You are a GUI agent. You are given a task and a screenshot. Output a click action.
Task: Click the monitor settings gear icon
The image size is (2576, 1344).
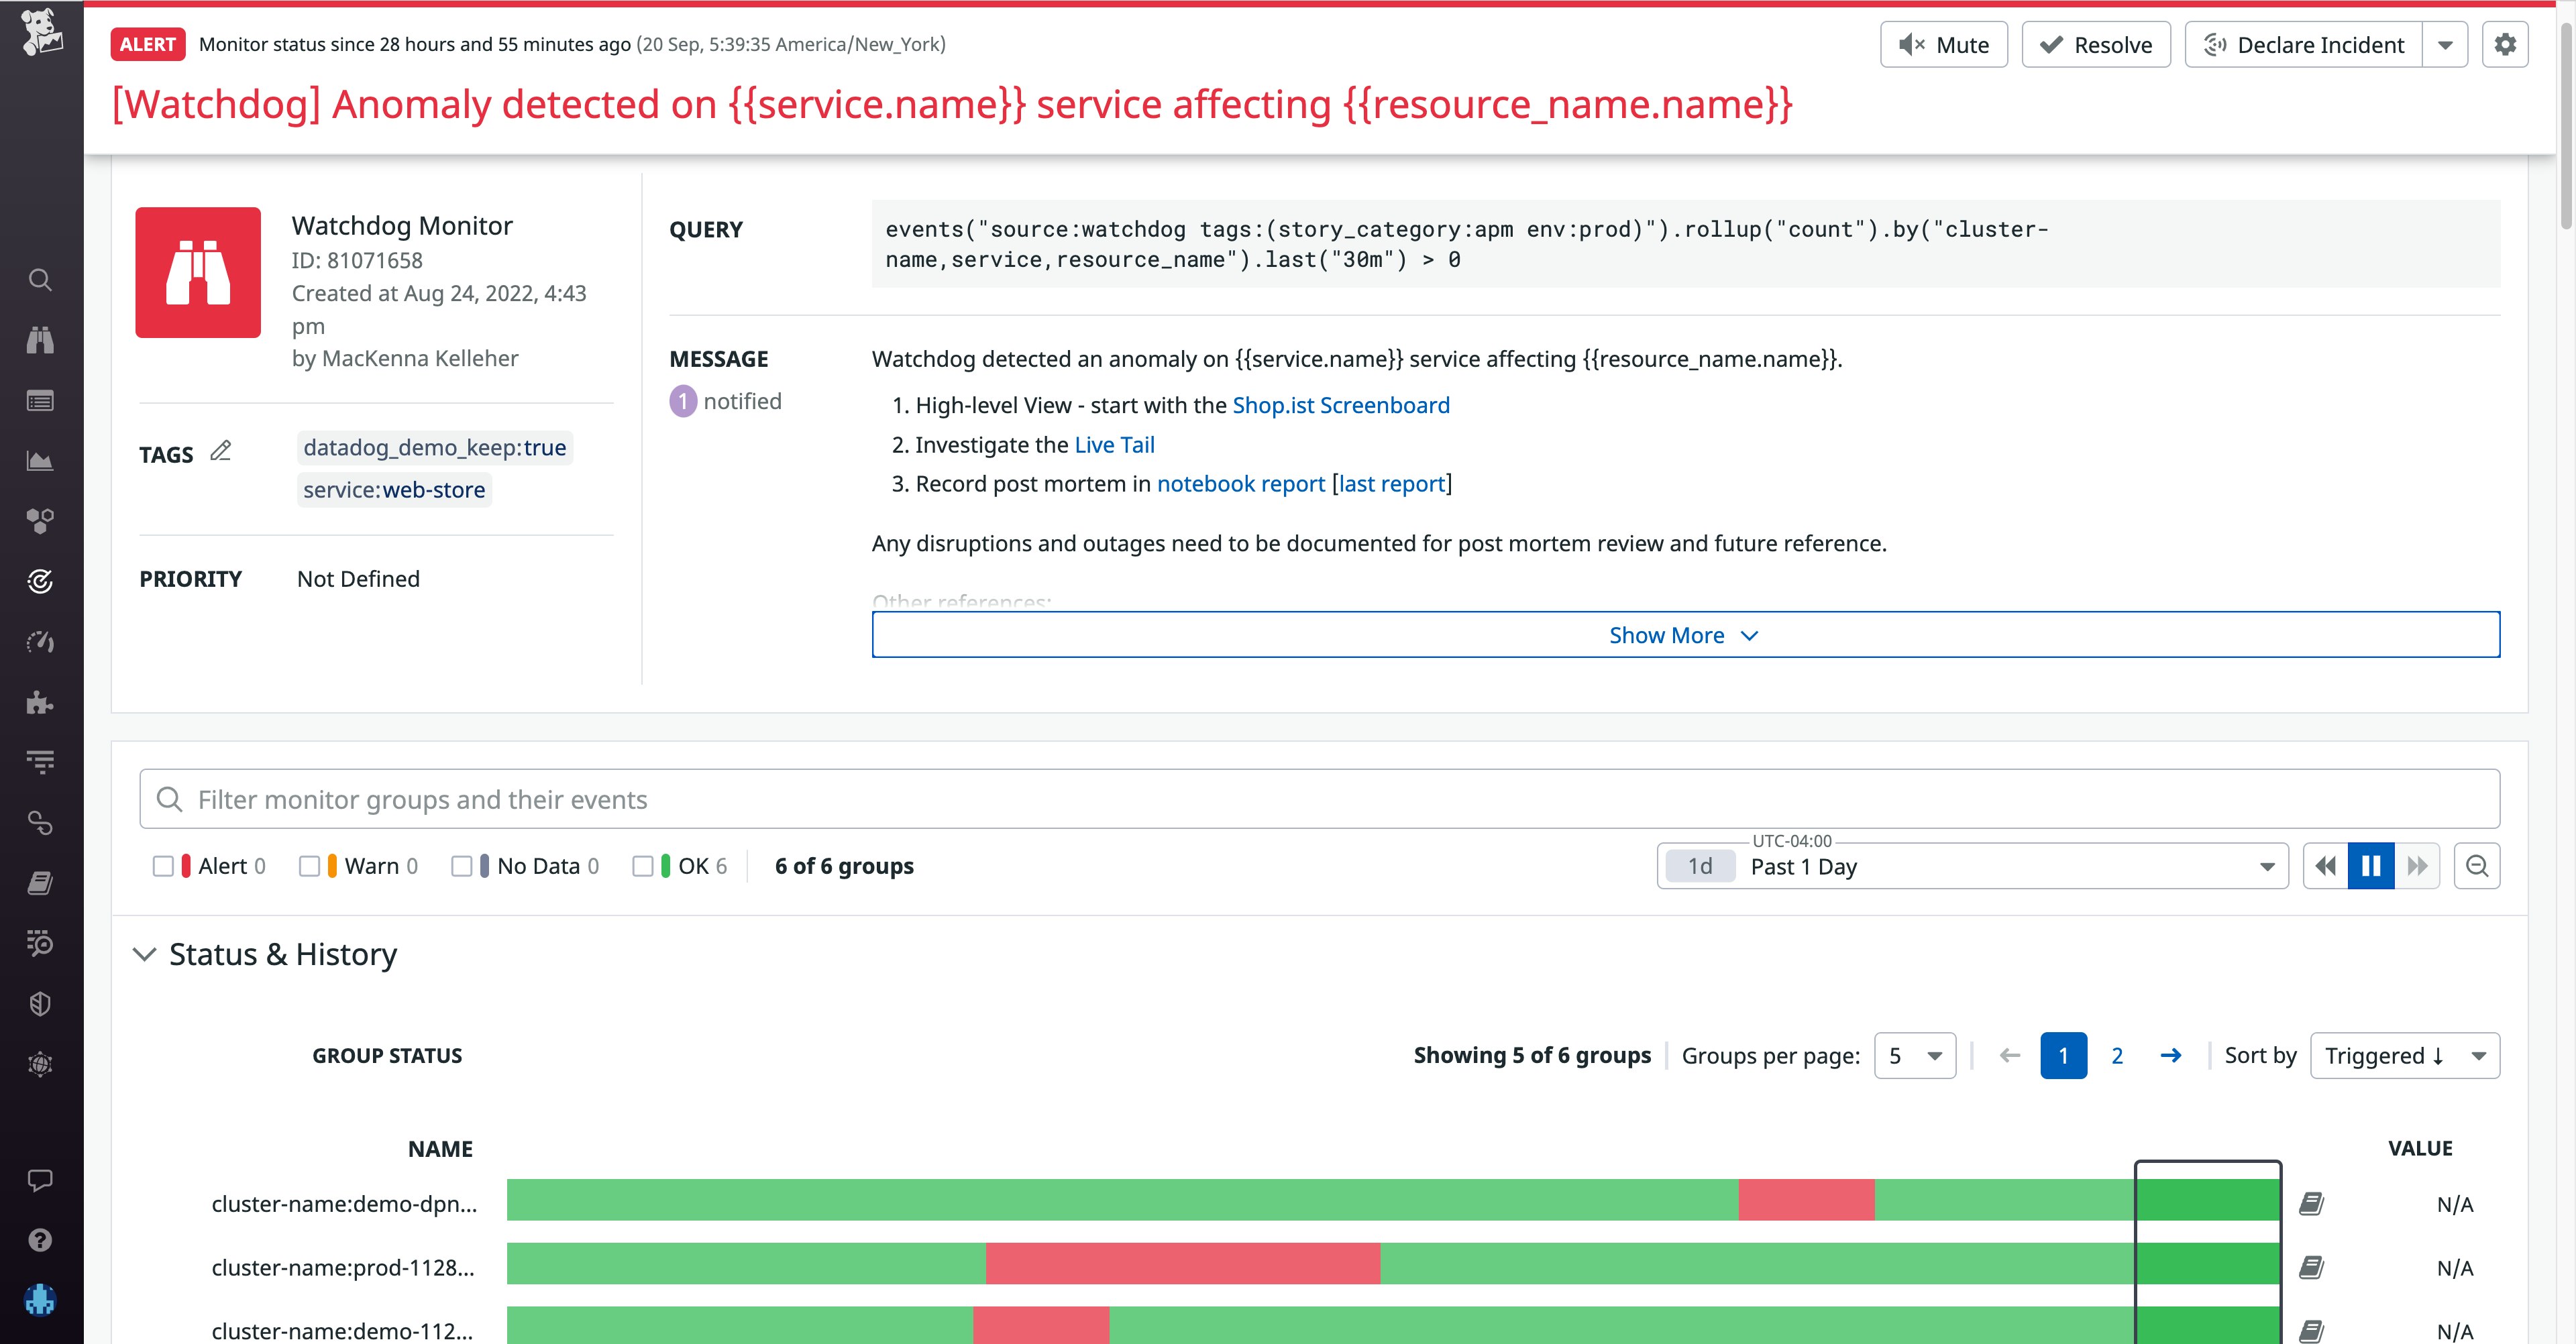tap(2504, 44)
